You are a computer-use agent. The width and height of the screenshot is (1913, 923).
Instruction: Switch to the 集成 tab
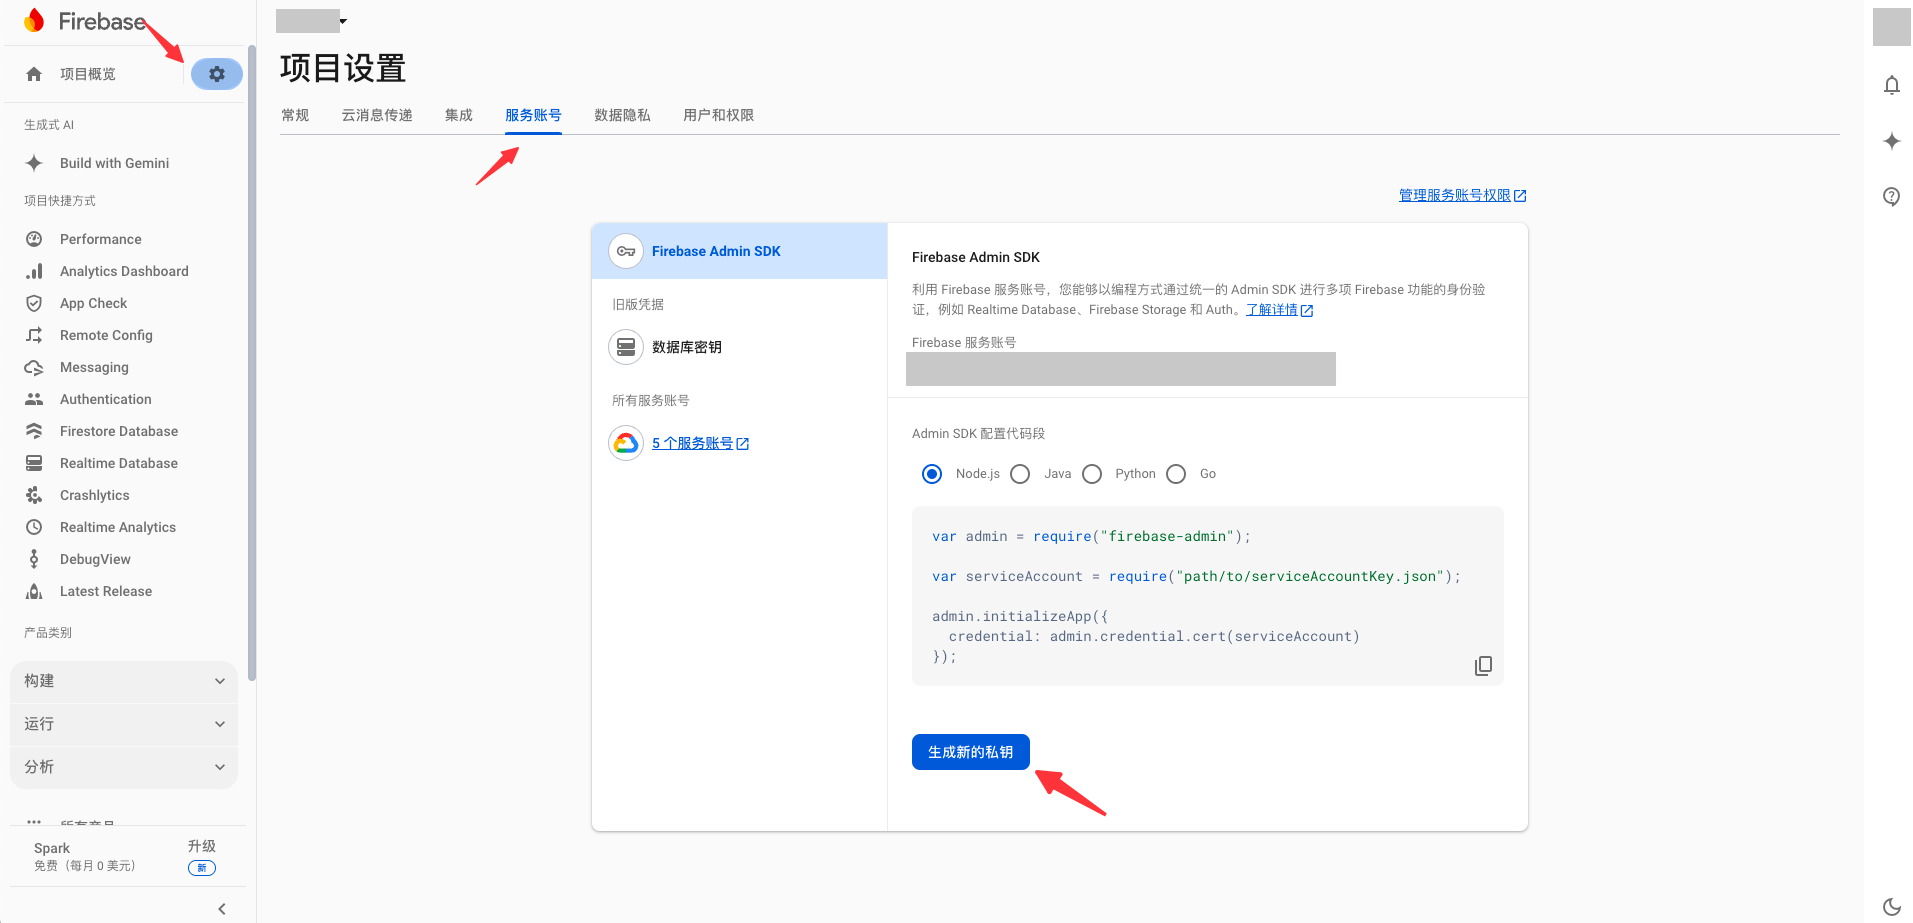click(459, 115)
